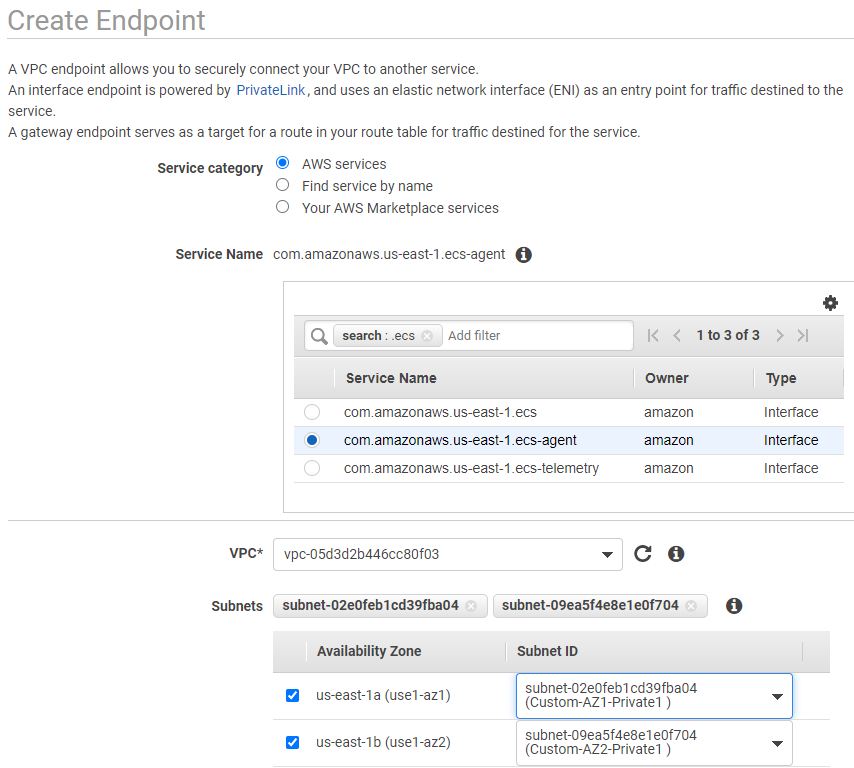854x768 pixels.
Task: Remove subnet-02e0feb1cd39fba04 chip
Action: point(471,606)
